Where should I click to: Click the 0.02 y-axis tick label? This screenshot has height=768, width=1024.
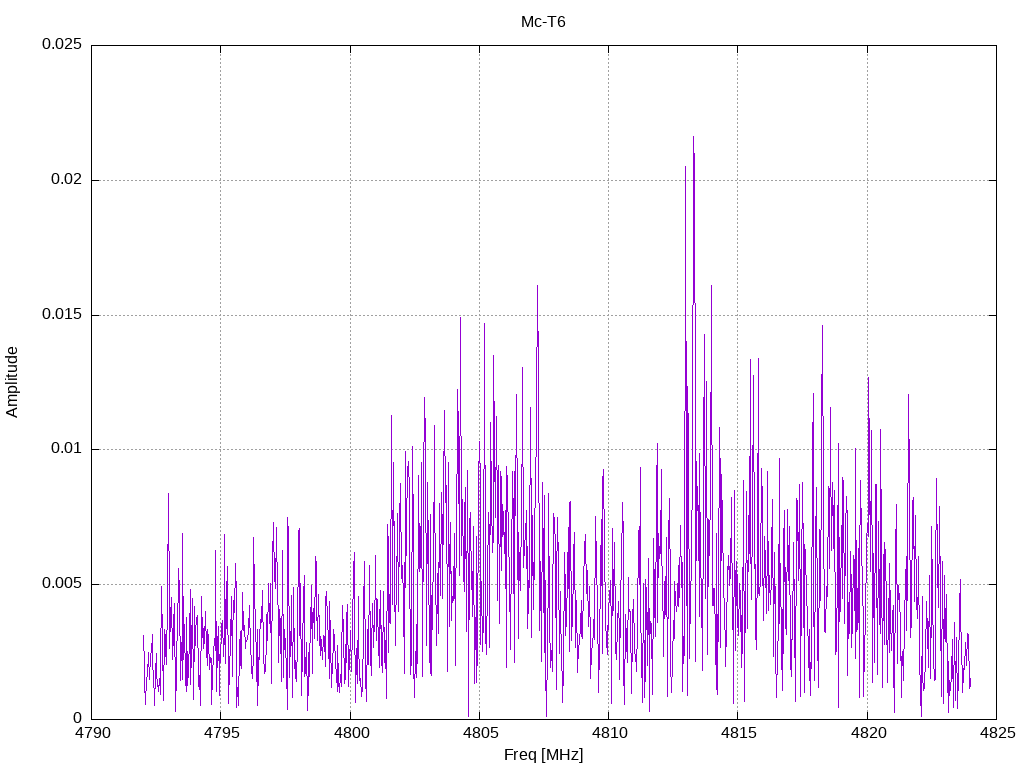click(x=67, y=180)
